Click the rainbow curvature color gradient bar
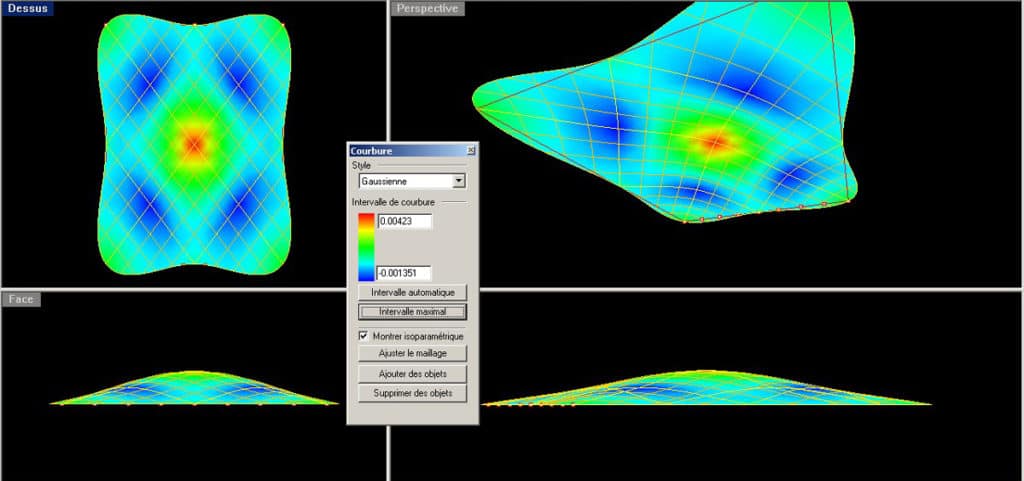This screenshot has height=481, width=1024. pos(366,246)
